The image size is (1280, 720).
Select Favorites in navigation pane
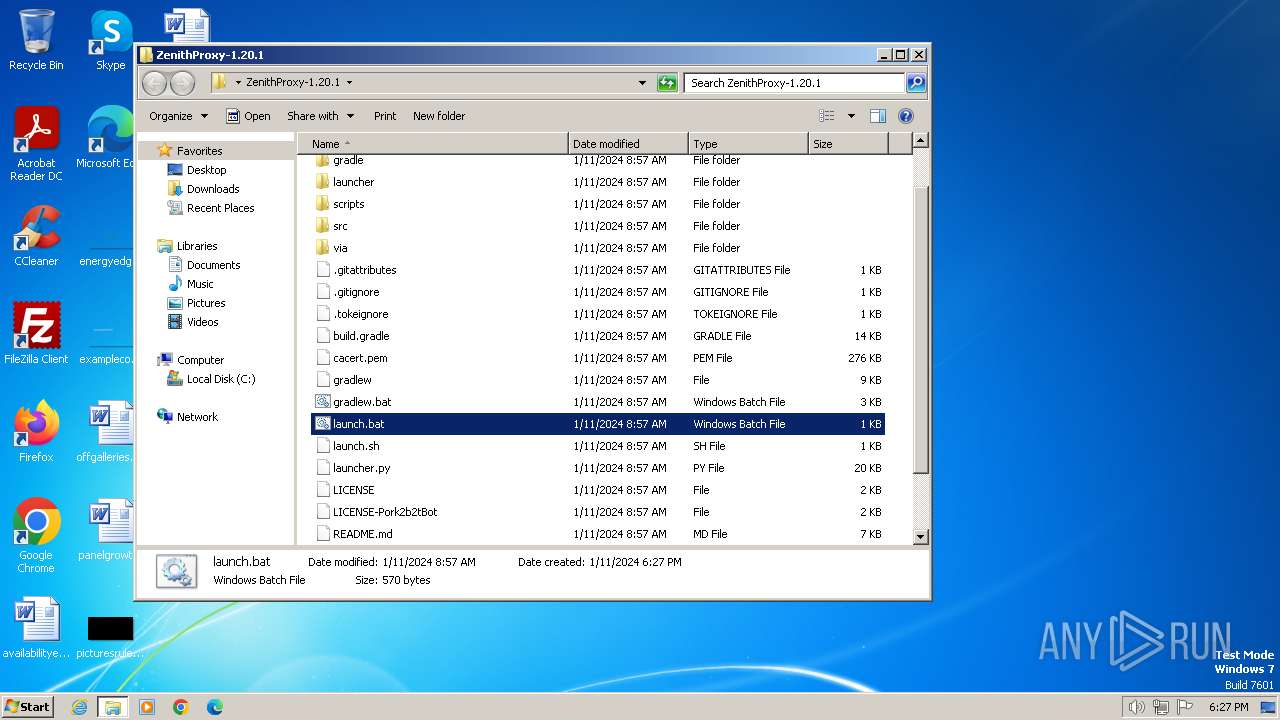[199, 151]
